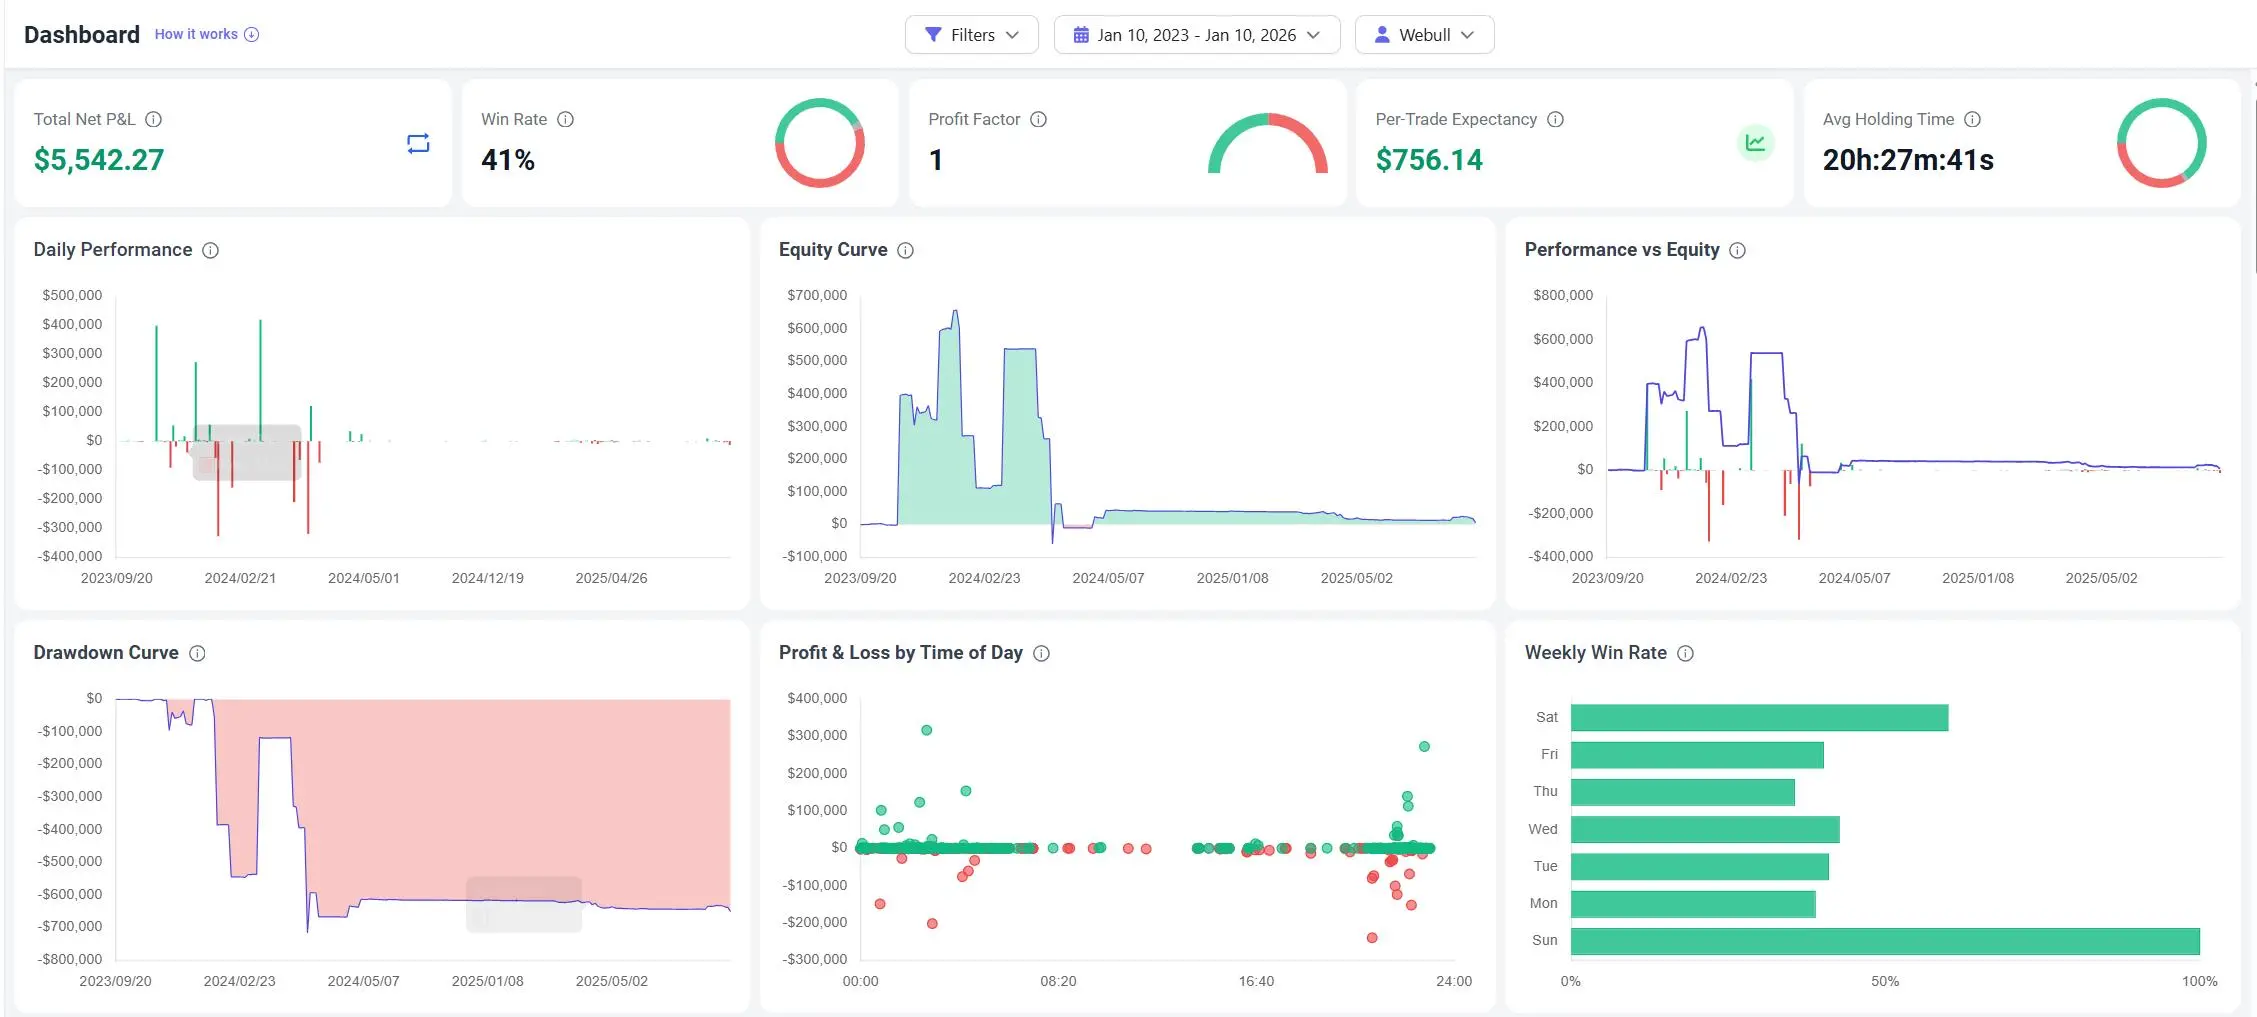Click the Sun bar in Weekly Win Rate

click(x=1884, y=941)
